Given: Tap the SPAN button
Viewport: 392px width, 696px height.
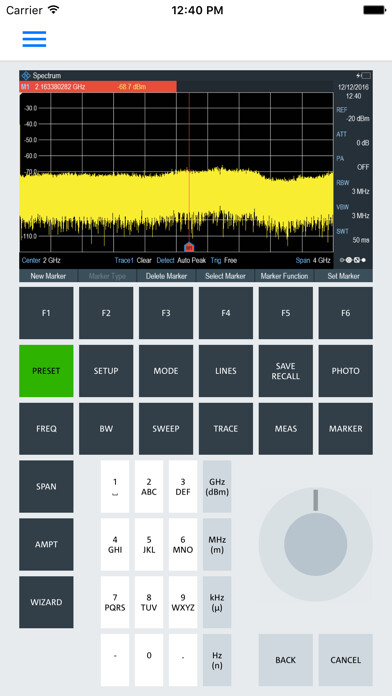Looking at the screenshot, I should point(46,486).
